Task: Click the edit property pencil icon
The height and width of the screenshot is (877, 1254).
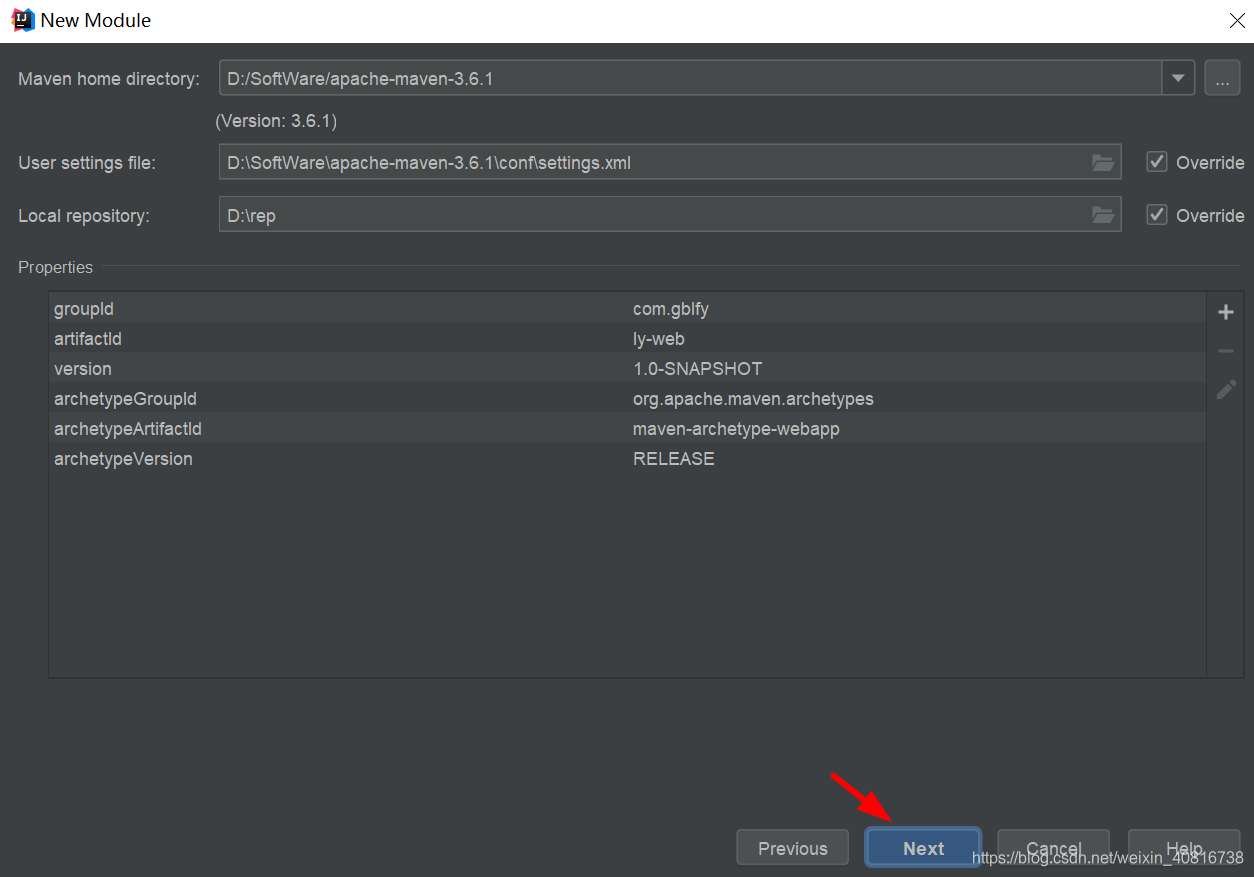Action: pos(1226,389)
